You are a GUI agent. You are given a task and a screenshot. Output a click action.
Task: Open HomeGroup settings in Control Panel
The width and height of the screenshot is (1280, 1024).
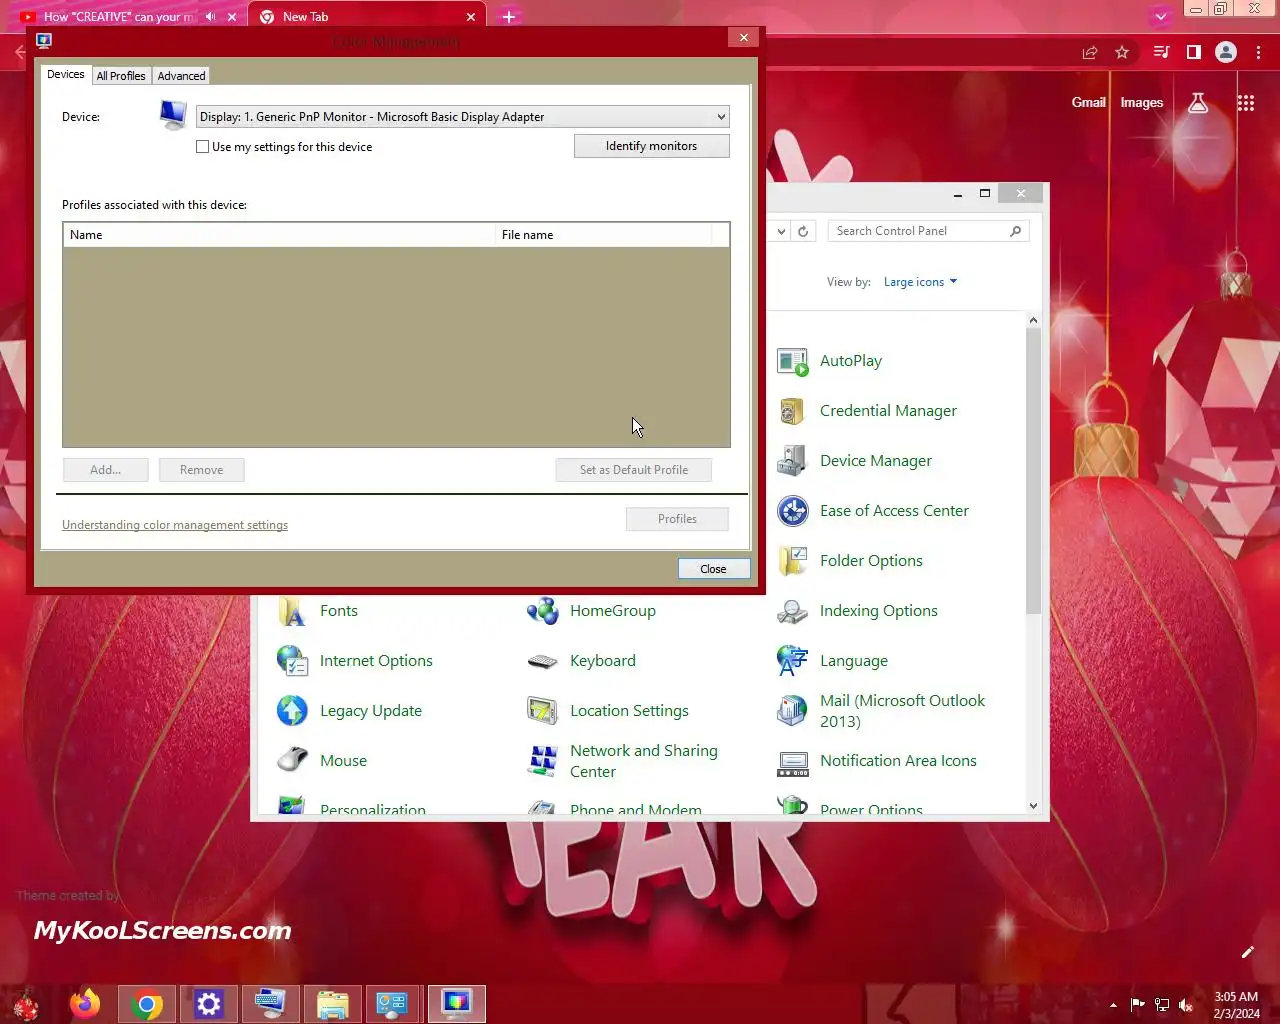click(592, 611)
